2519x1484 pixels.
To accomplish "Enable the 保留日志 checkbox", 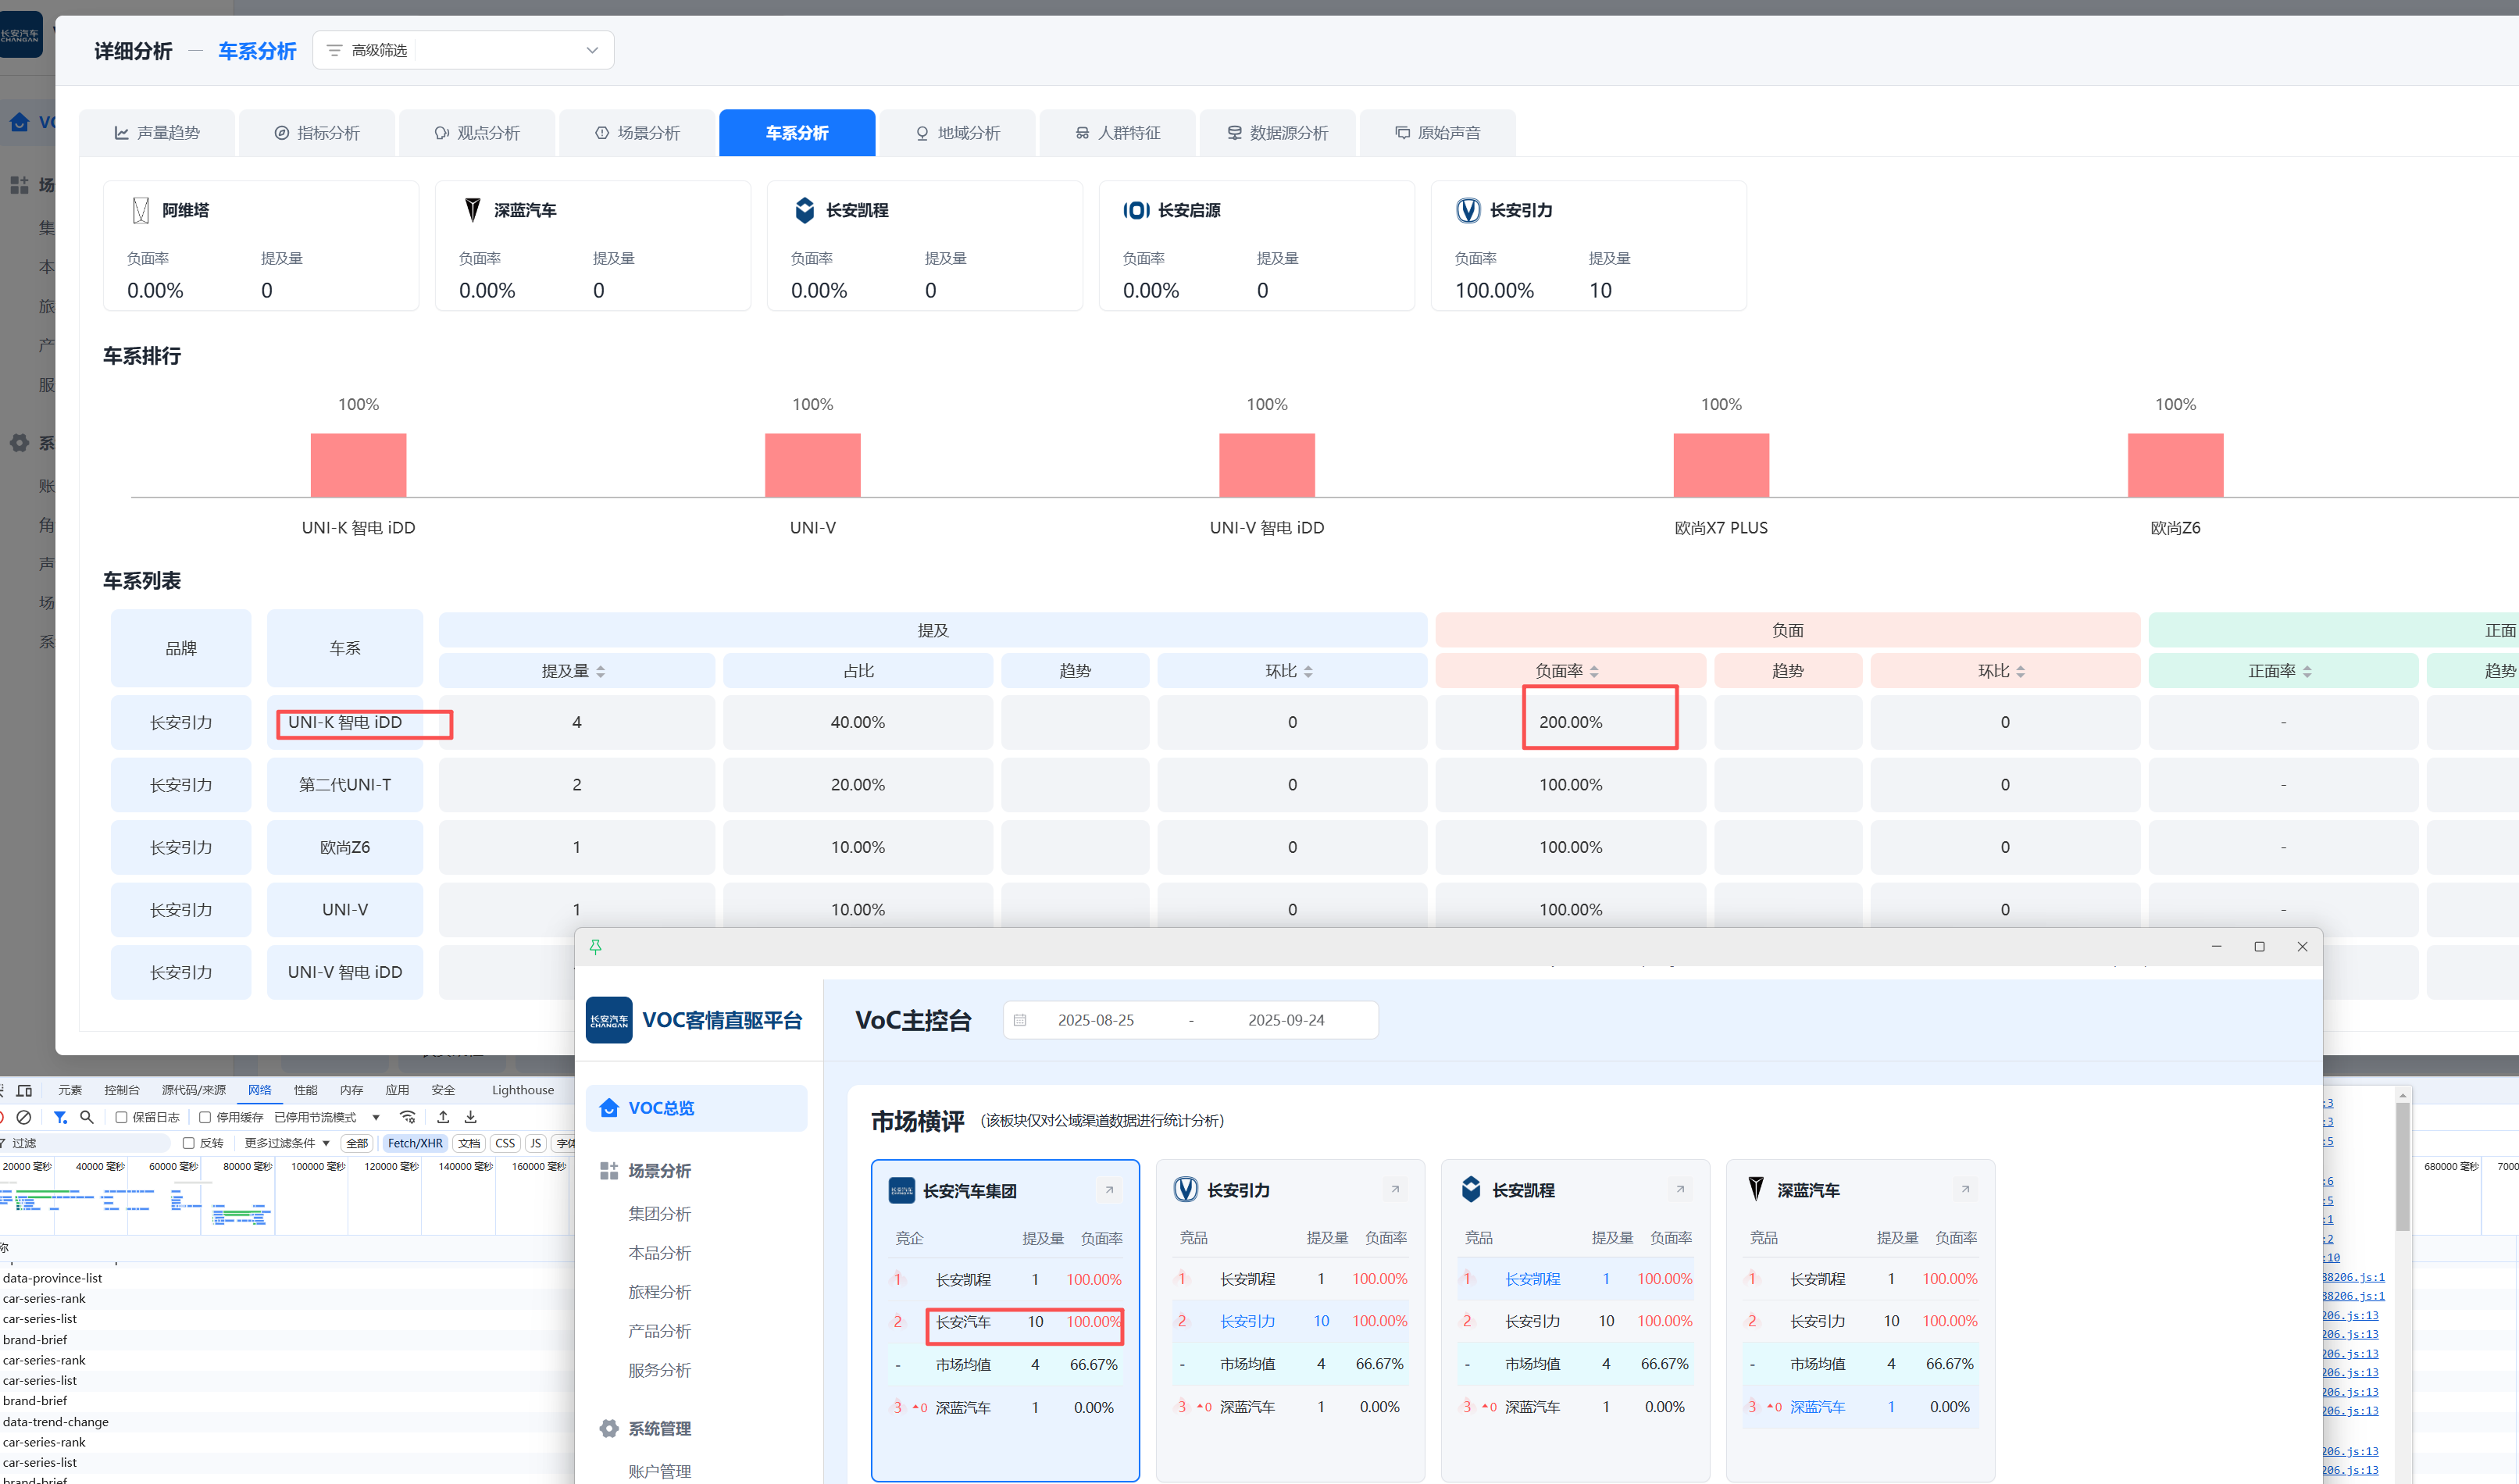I will (x=121, y=1117).
